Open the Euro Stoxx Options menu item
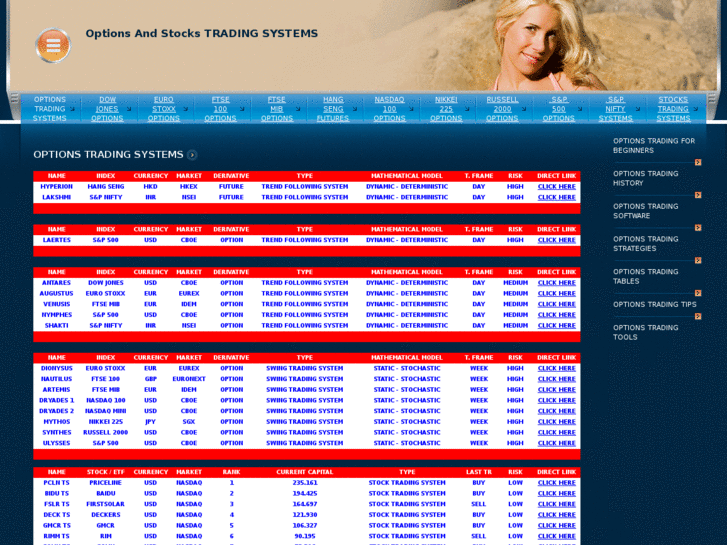 tap(164, 109)
